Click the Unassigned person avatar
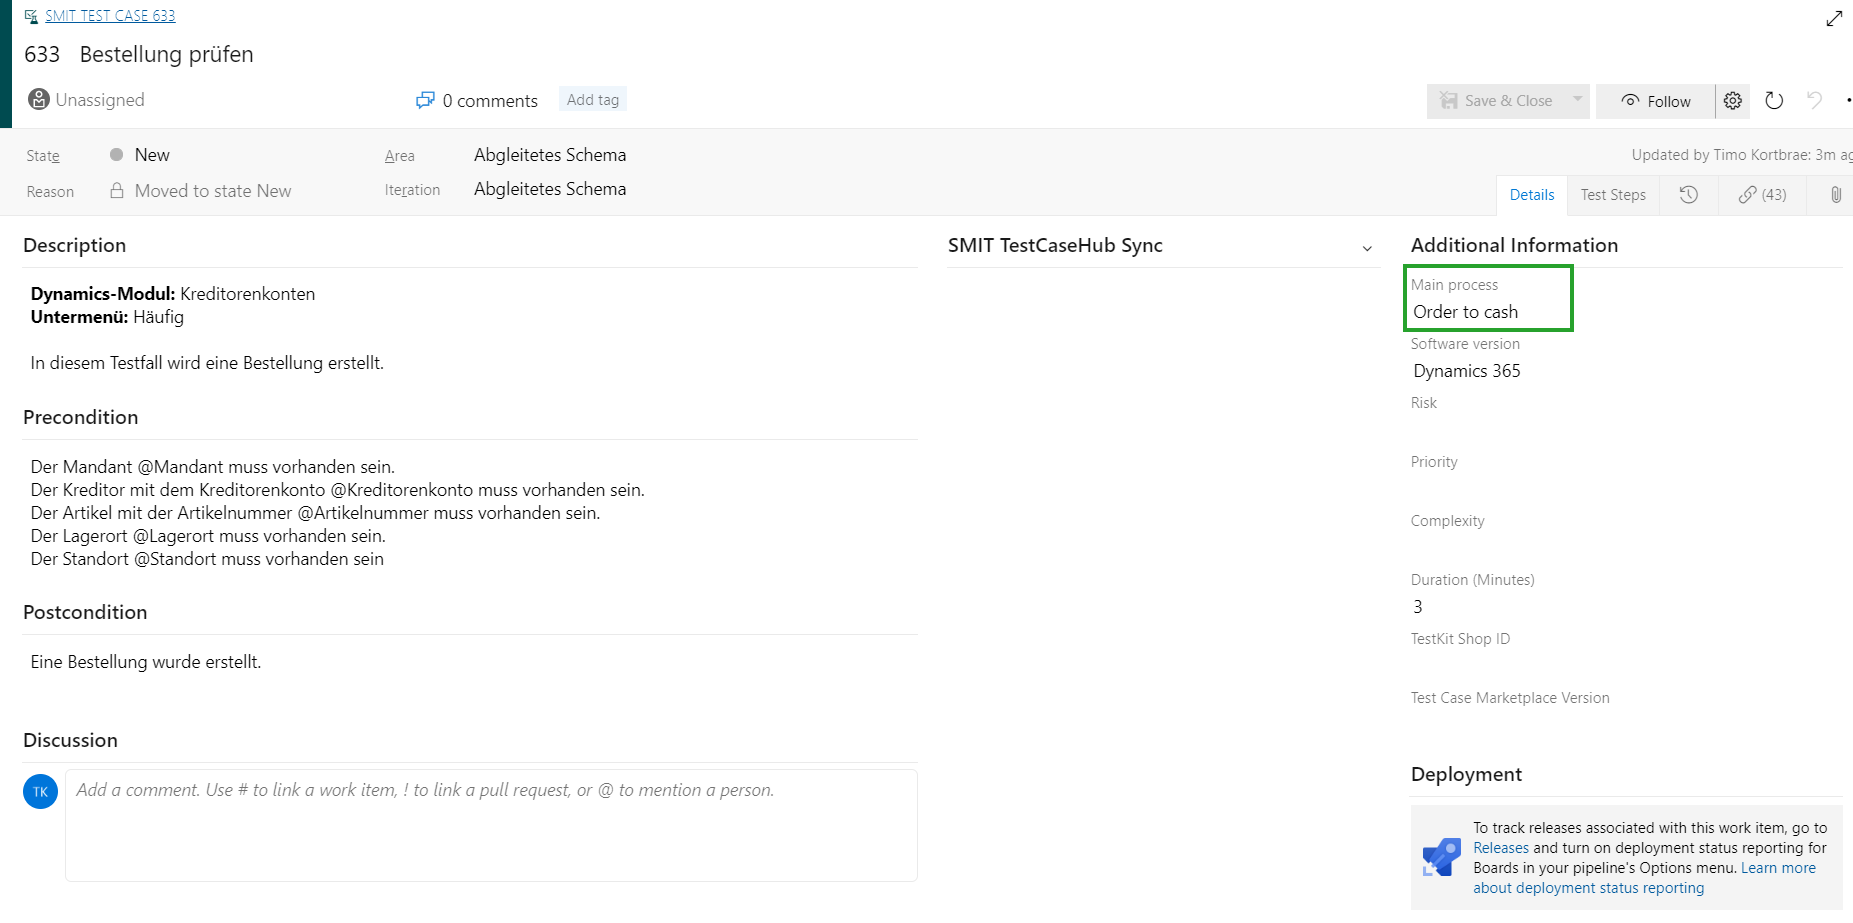 39,100
